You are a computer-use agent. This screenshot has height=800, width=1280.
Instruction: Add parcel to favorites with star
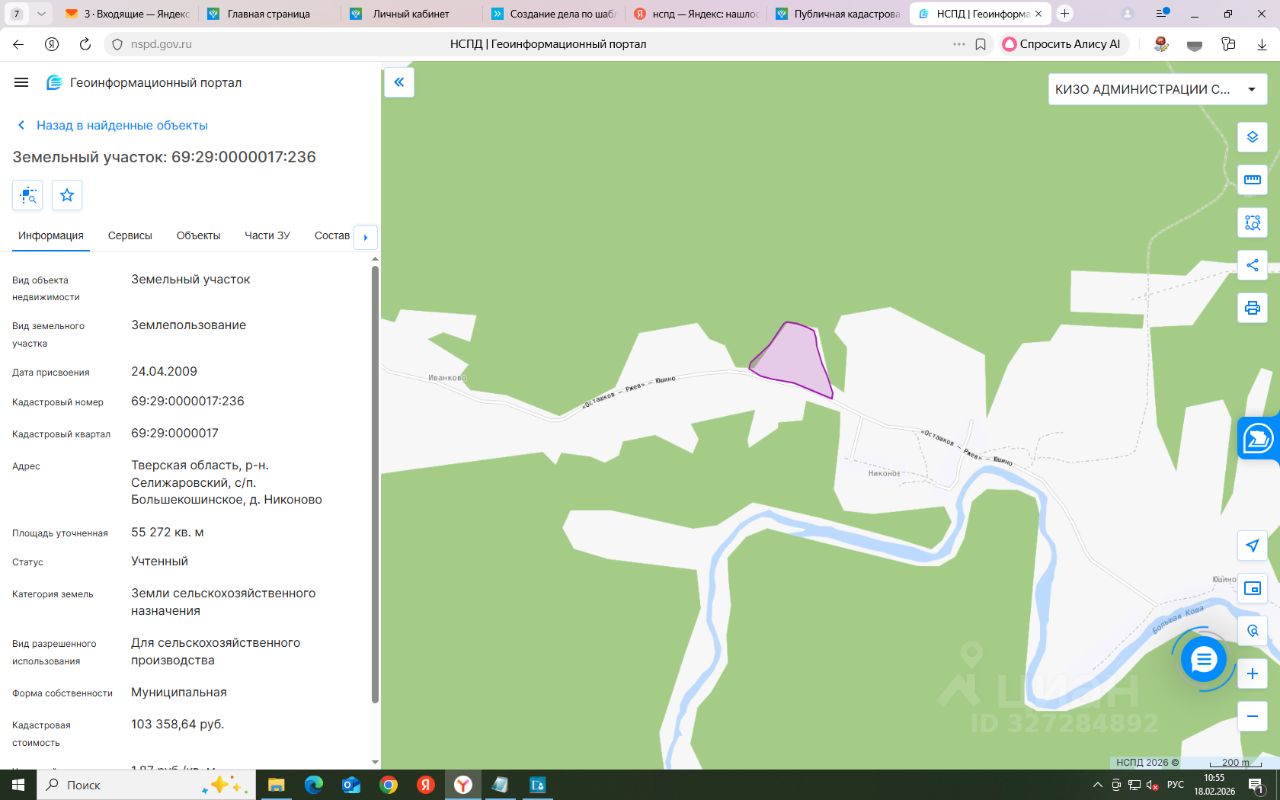click(67, 195)
